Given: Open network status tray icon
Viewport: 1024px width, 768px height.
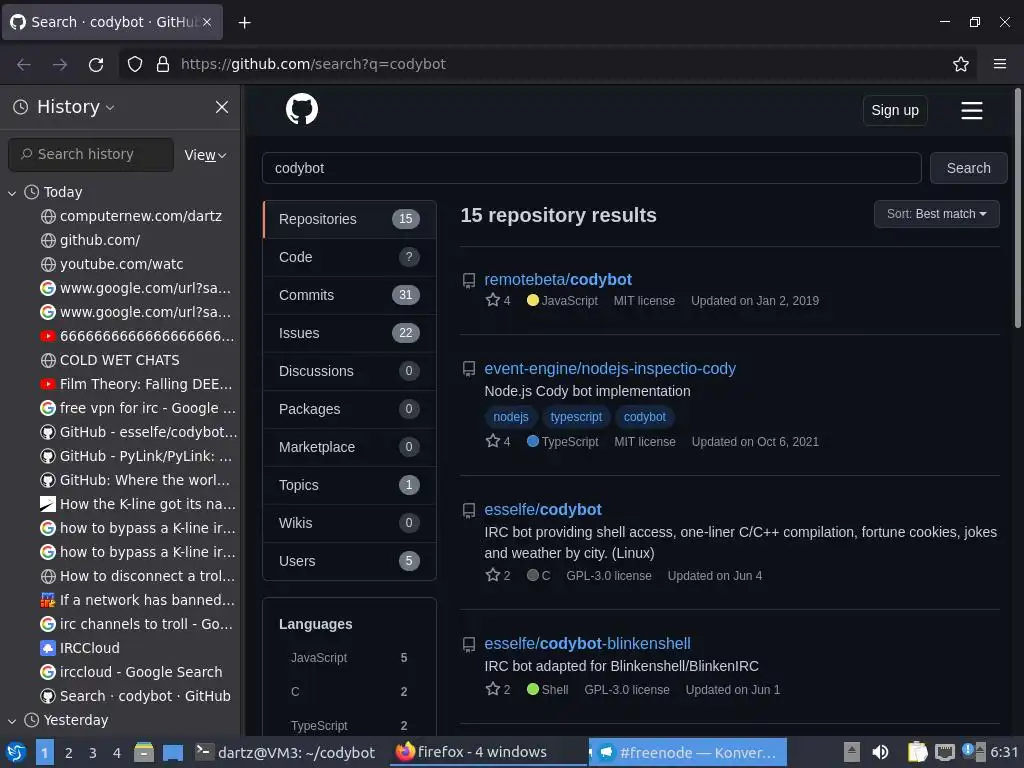Looking at the screenshot, I should (944, 752).
